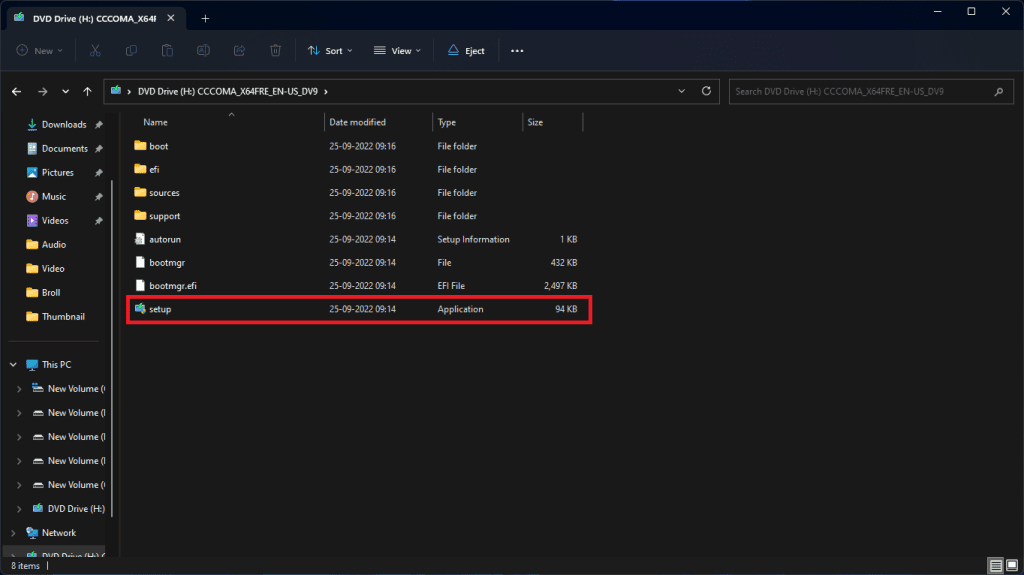Viewport: 1024px width, 575px height.
Task: Add a new tab with plus button
Action: tap(205, 18)
